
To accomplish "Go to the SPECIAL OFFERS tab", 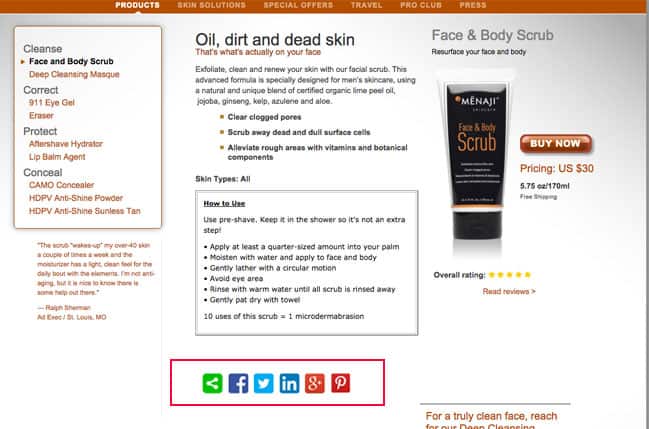I will [298, 5].
